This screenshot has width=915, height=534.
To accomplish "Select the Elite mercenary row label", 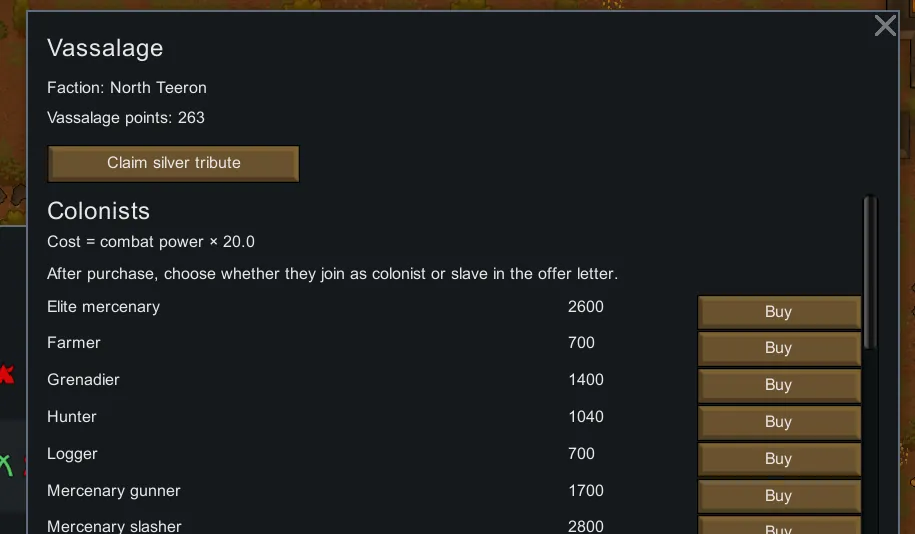I will [x=103, y=307].
